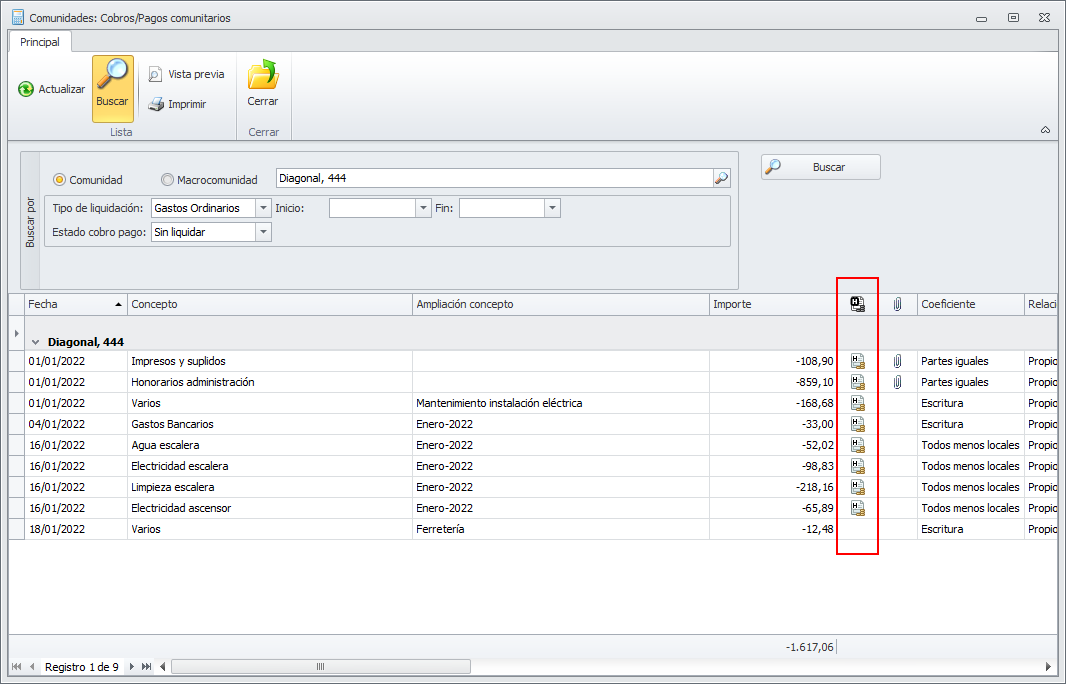
Task: Collapse the Diagonal, 444 group
Action: [x=36, y=342]
